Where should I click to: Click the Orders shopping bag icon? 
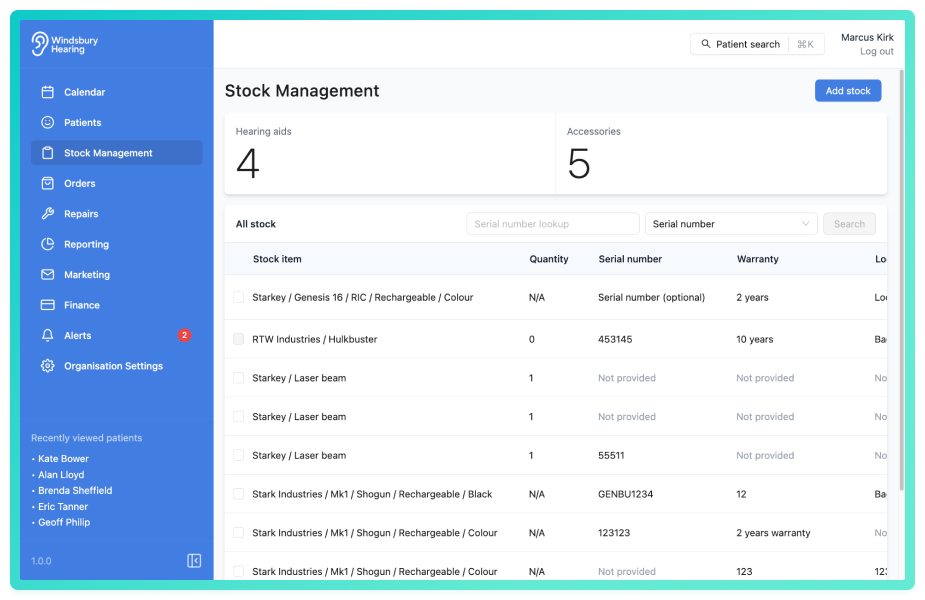(48, 183)
